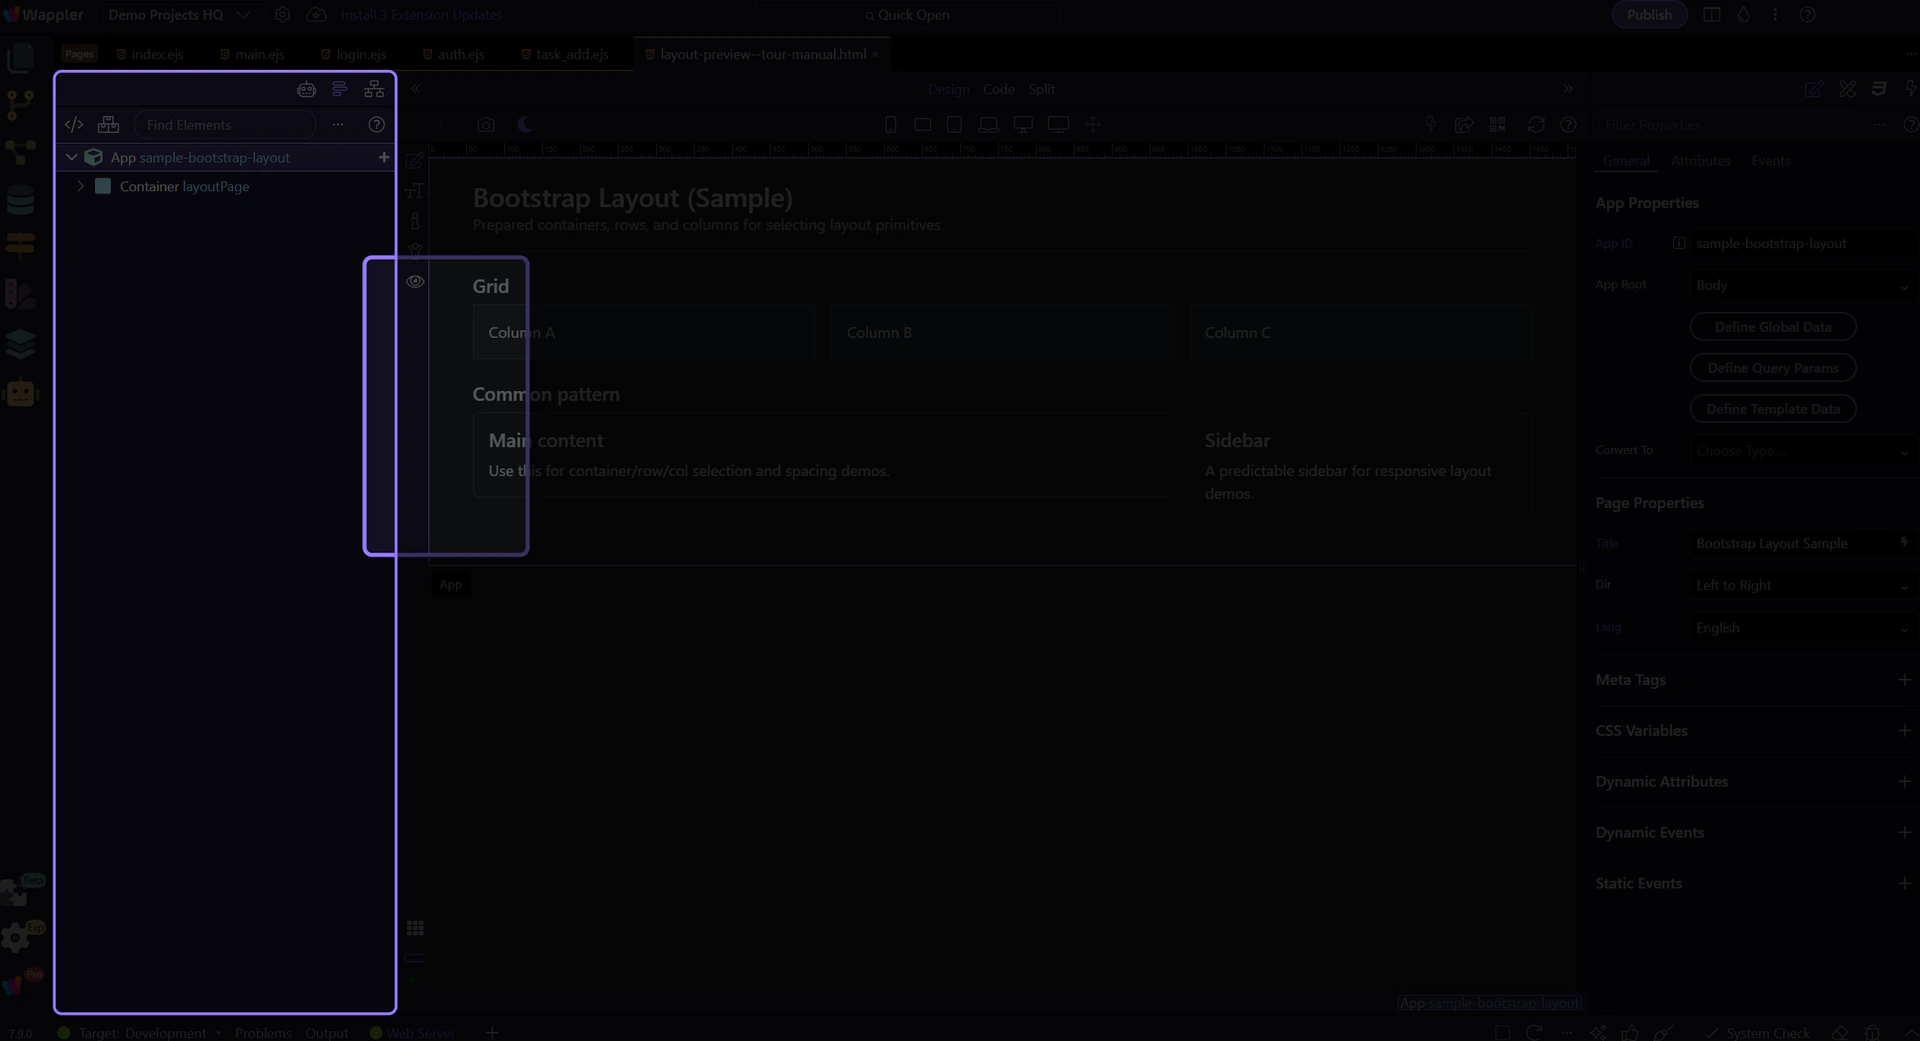Click the Publish button
Image resolution: width=1920 pixels, height=1041 pixels.
pyautogui.click(x=1648, y=15)
